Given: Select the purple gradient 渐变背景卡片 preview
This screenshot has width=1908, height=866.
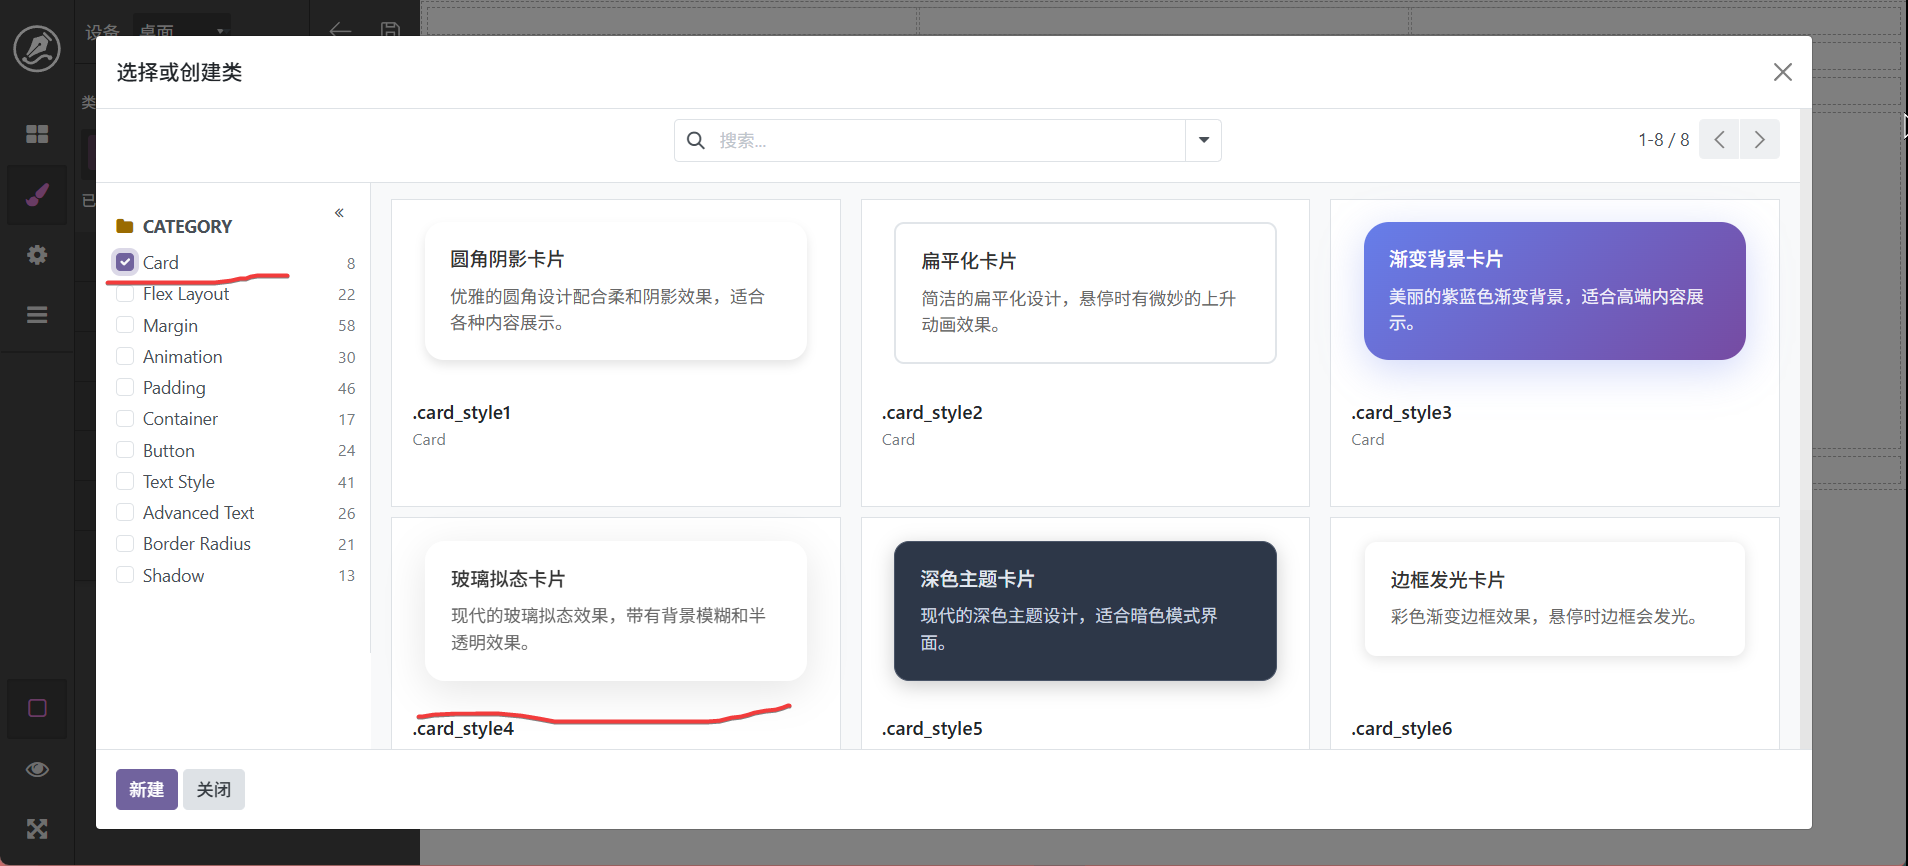Looking at the screenshot, I should click(x=1554, y=291).
